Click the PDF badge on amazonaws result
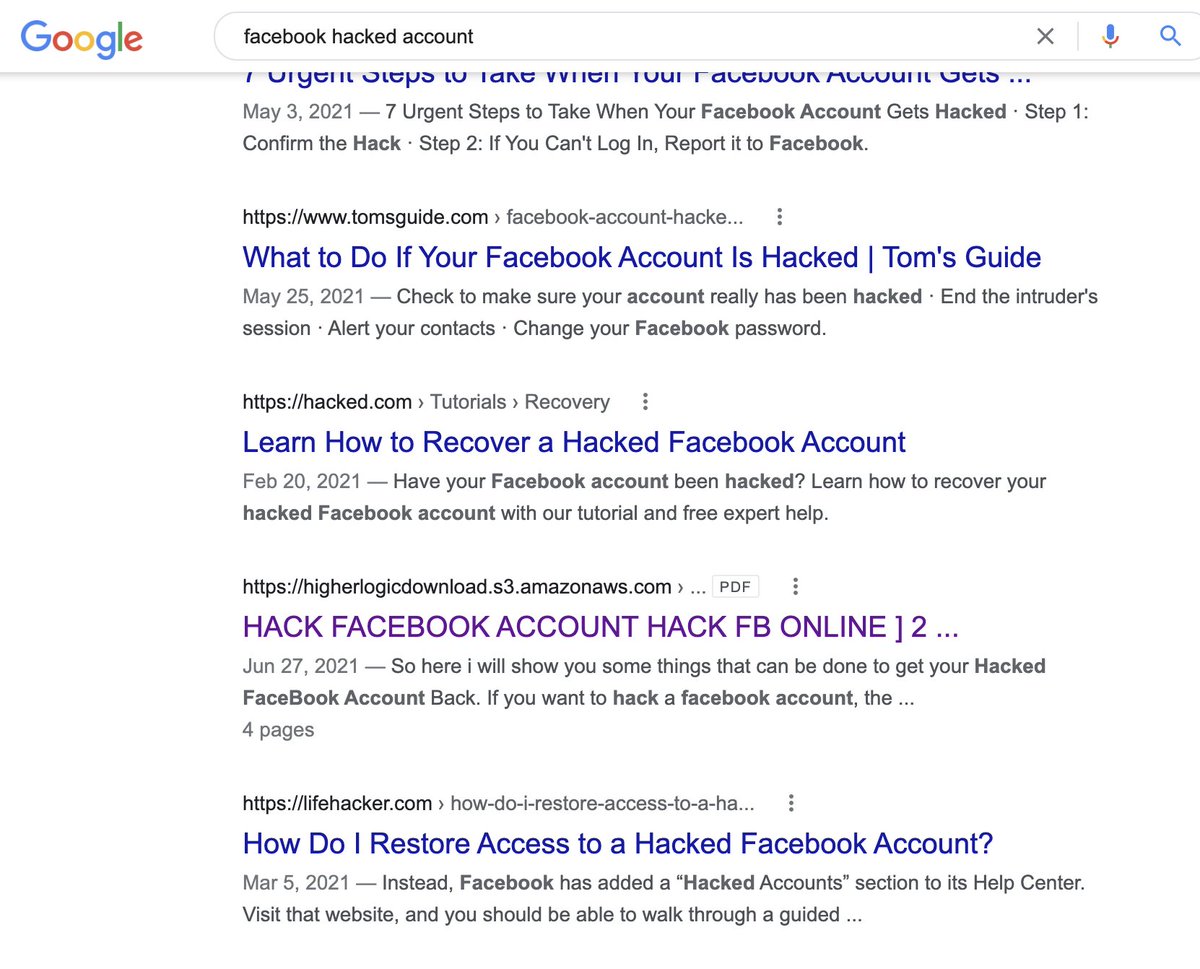This screenshot has width=1200, height=969. click(x=737, y=587)
